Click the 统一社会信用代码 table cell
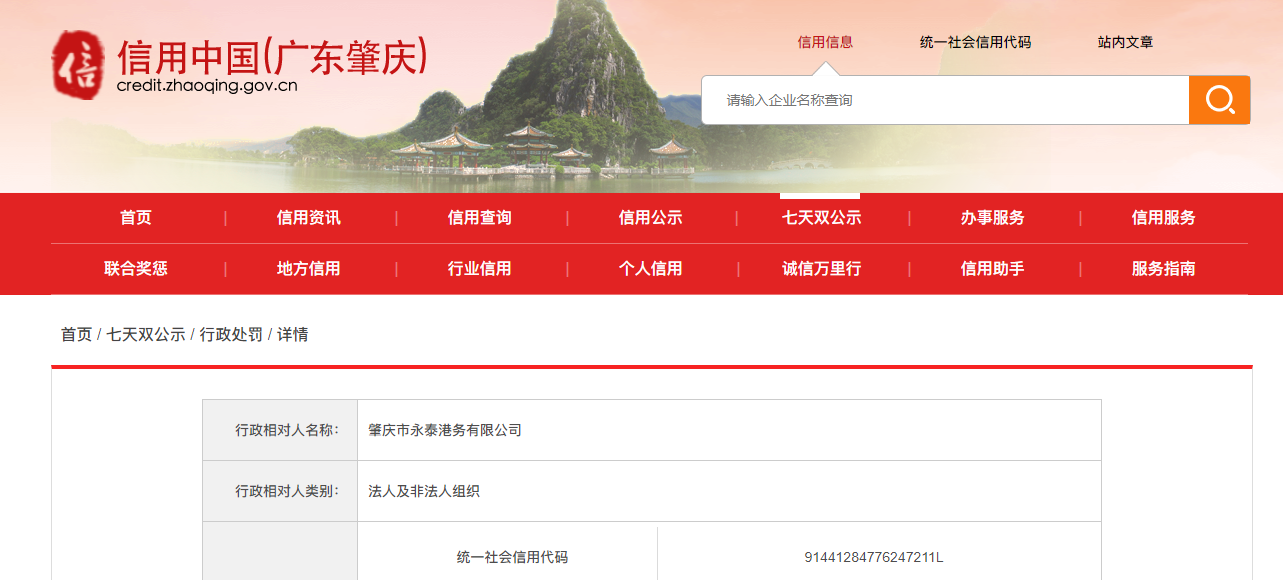This screenshot has width=1283, height=580. click(x=512, y=557)
